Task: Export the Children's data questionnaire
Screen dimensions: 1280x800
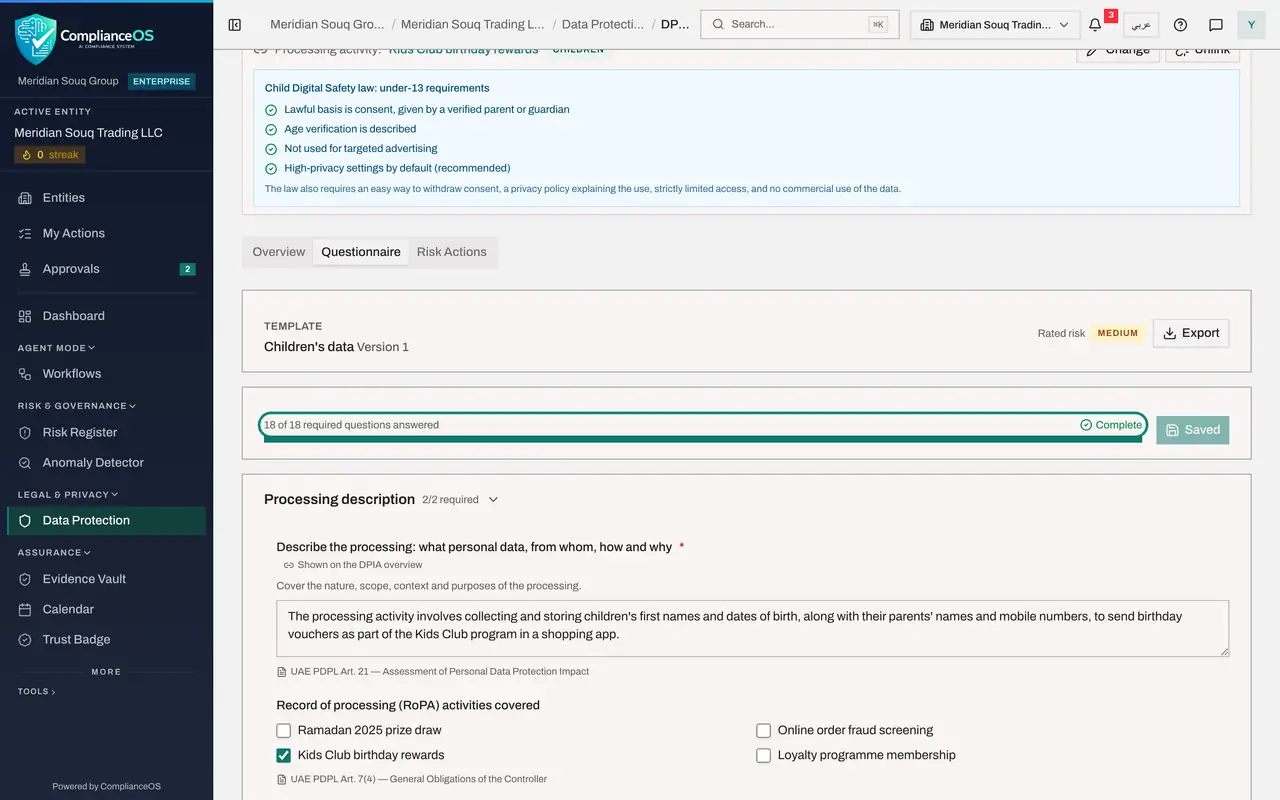Action: (1191, 333)
